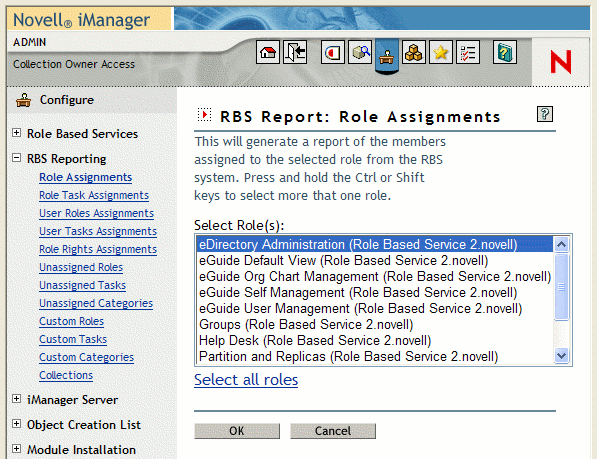
Task: Open the stacked boxes toolbar icon
Action: coord(414,52)
